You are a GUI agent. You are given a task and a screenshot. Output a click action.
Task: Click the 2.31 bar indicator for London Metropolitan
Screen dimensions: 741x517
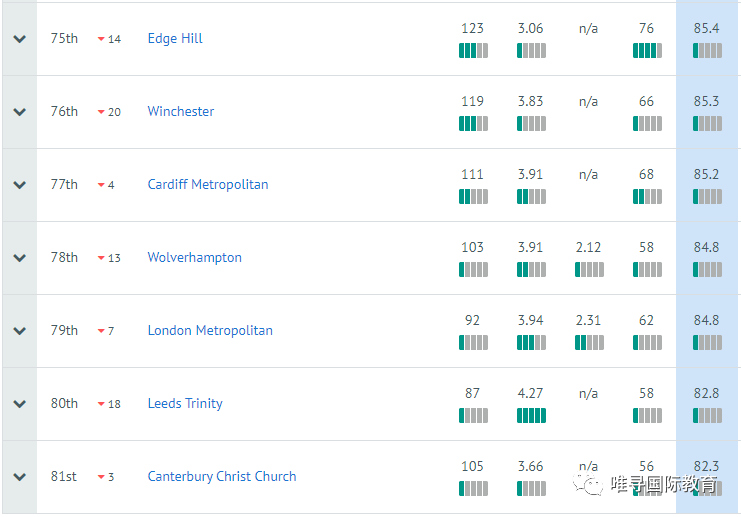click(589, 343)
